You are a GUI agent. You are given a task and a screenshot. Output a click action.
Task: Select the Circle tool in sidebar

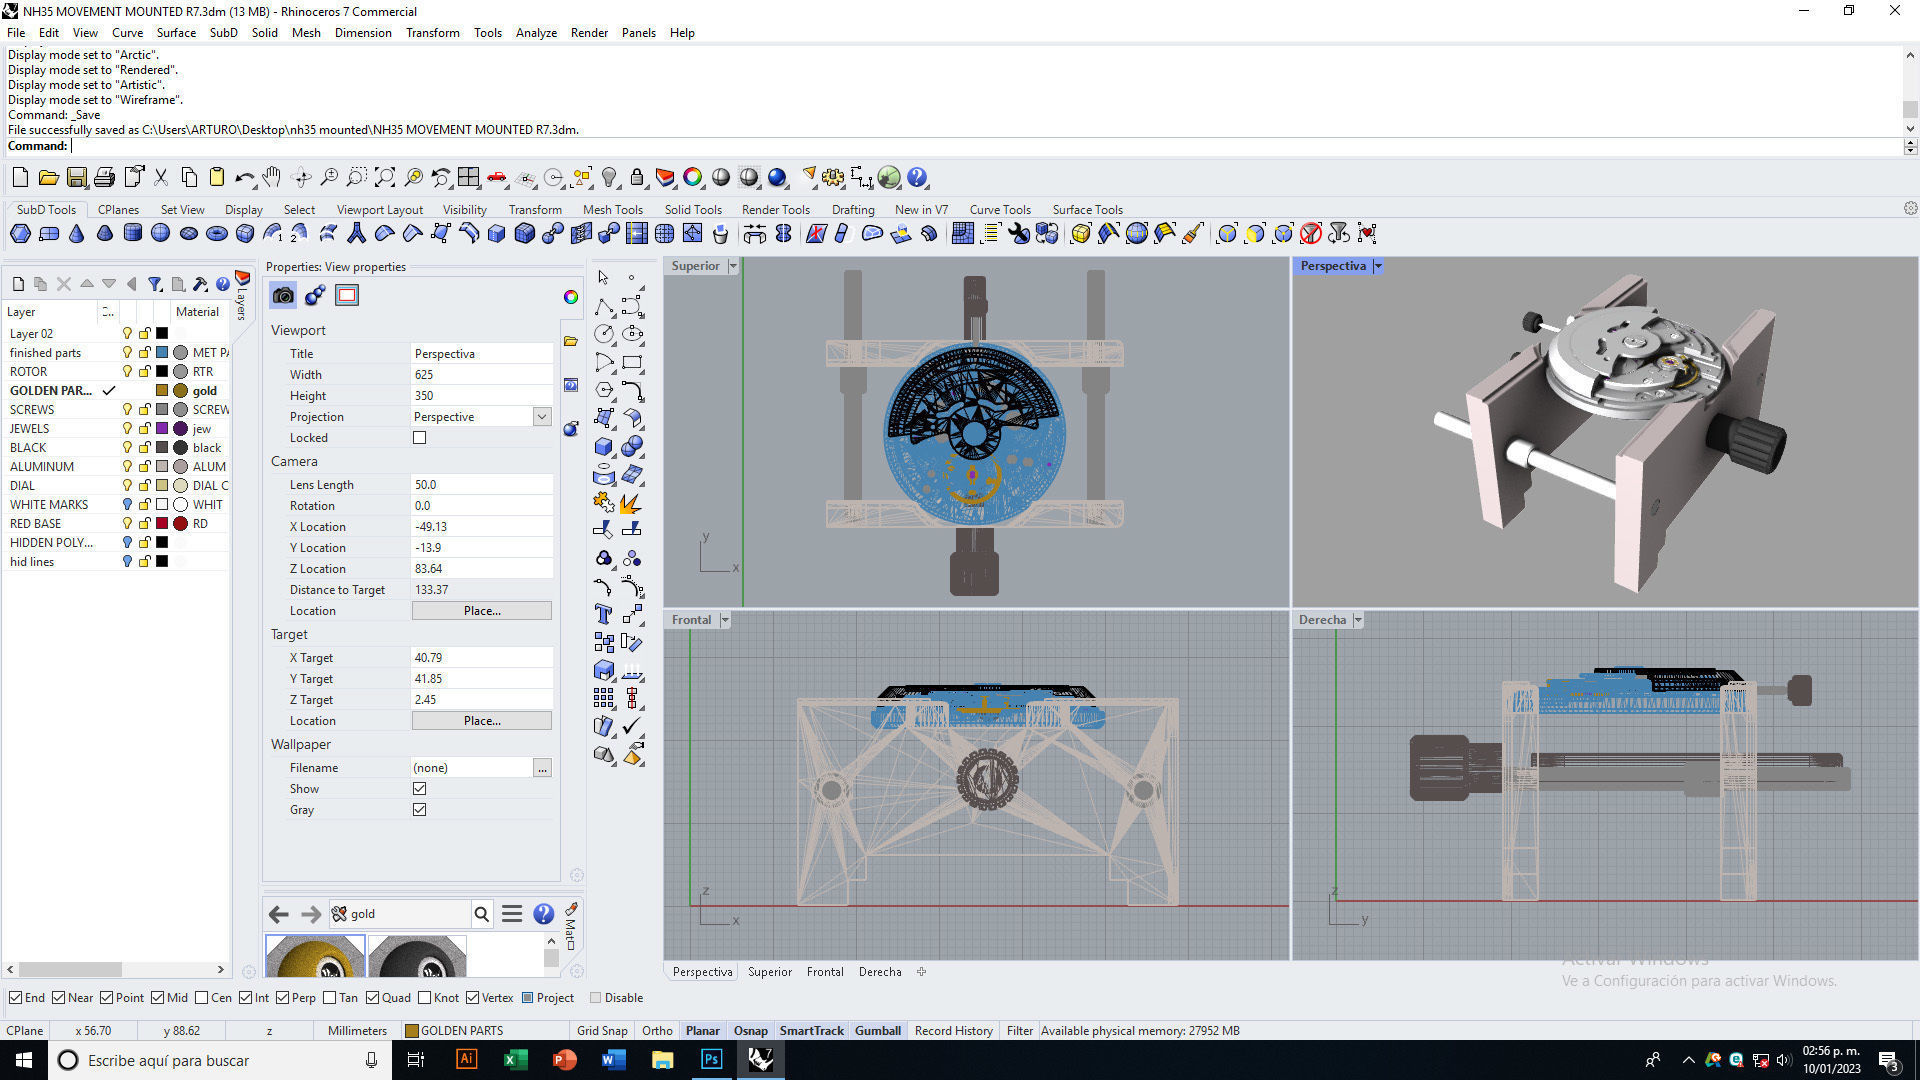coord(604,334)
